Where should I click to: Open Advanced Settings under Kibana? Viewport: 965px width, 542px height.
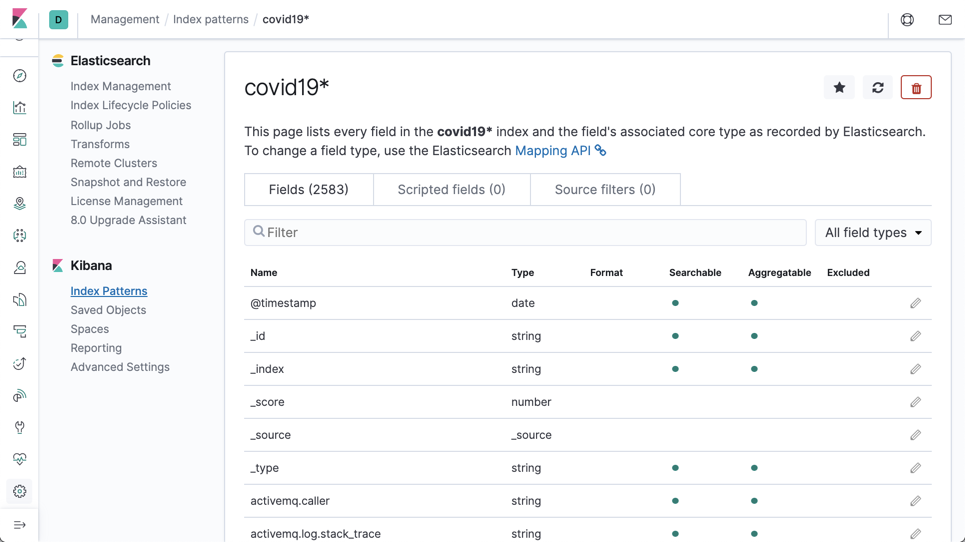coord(120,367)
